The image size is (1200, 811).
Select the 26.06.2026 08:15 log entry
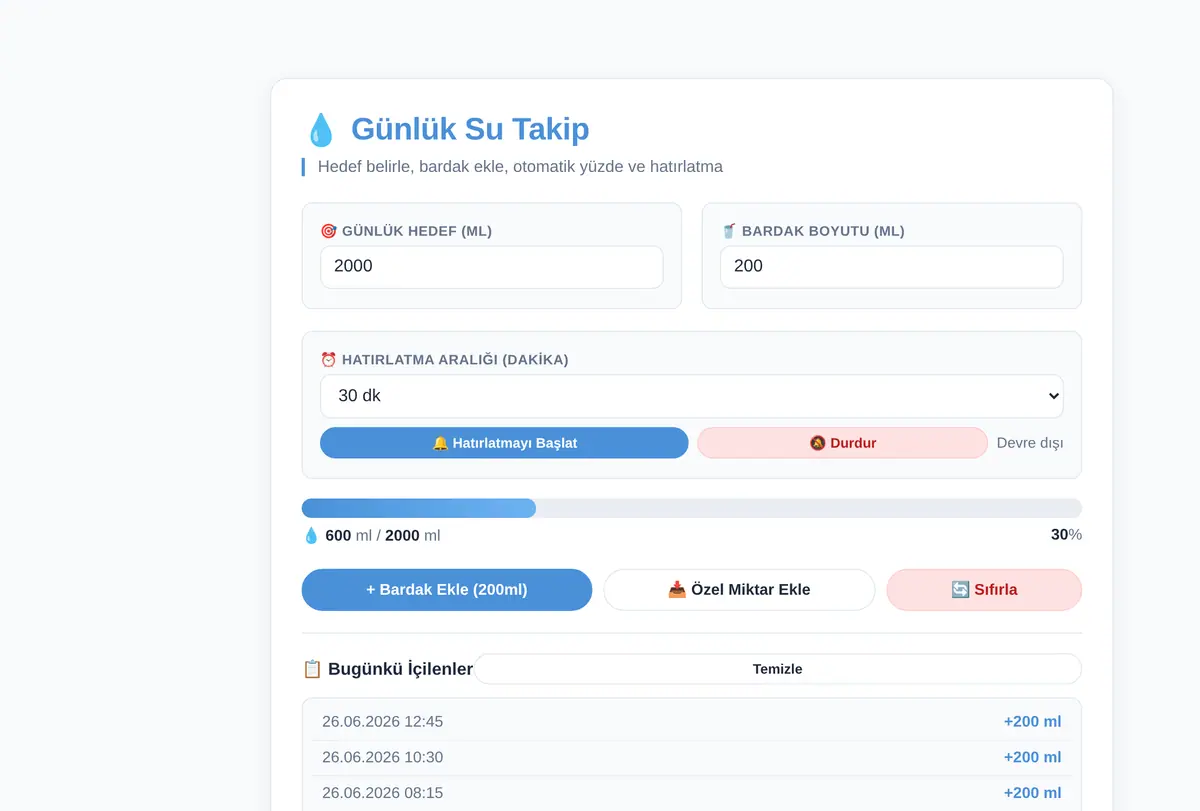click(x=692, y=793)
